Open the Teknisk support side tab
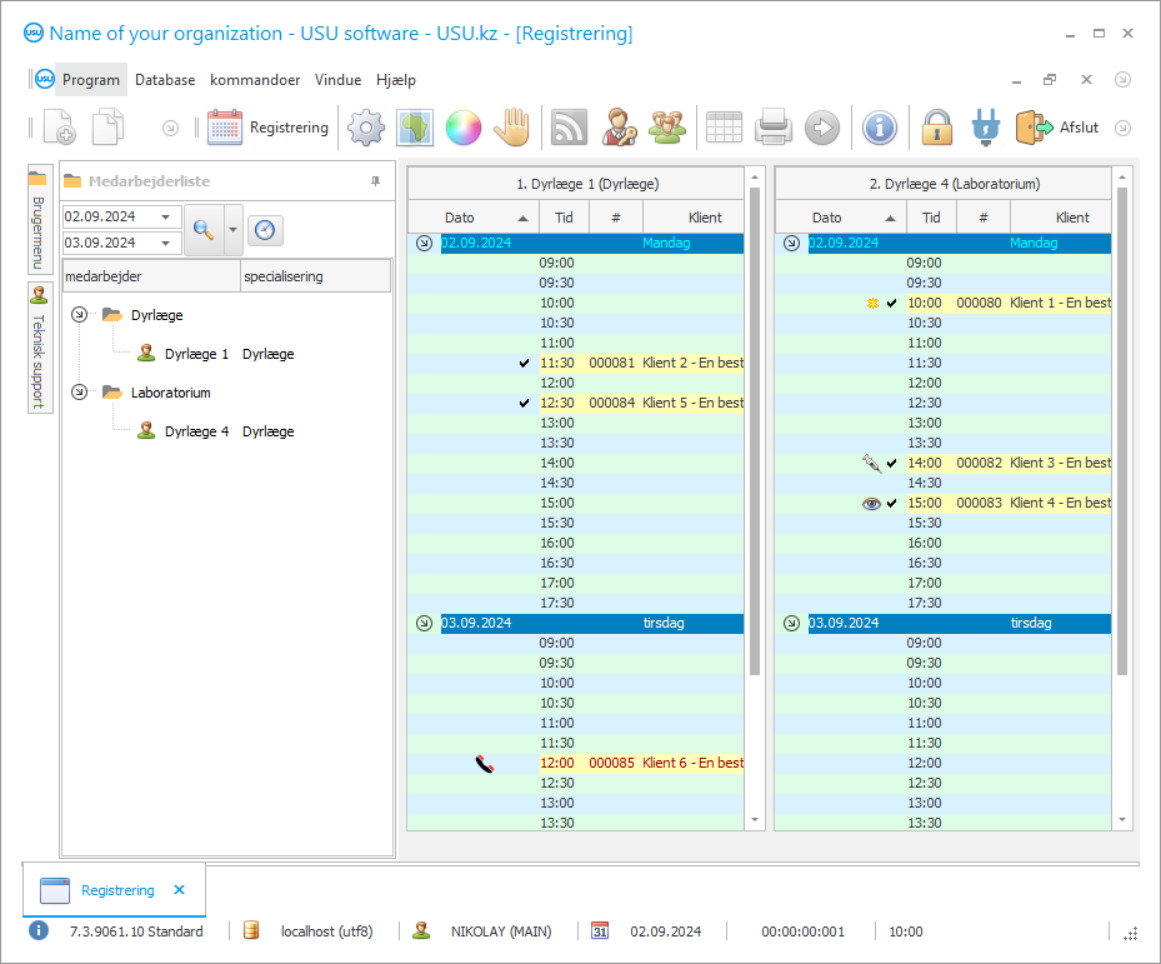This screenshot has height=964, width=1161. tap(39, 348)
